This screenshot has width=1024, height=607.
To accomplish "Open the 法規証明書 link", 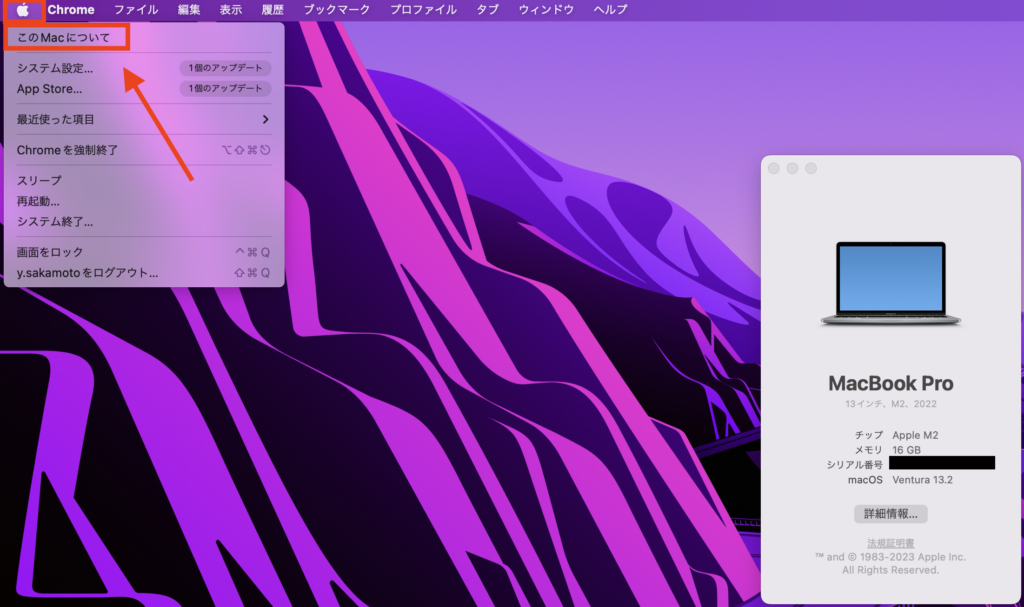I will 890,543.
